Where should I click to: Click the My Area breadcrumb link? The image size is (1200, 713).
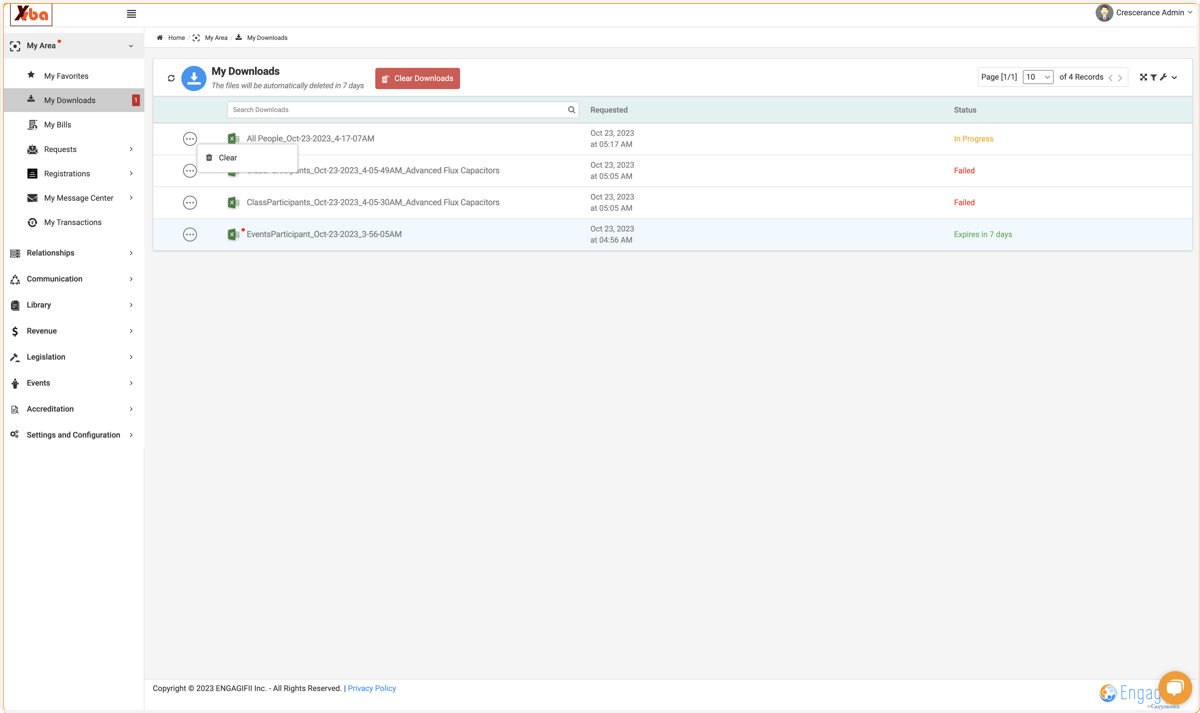[x=216, y=38]
